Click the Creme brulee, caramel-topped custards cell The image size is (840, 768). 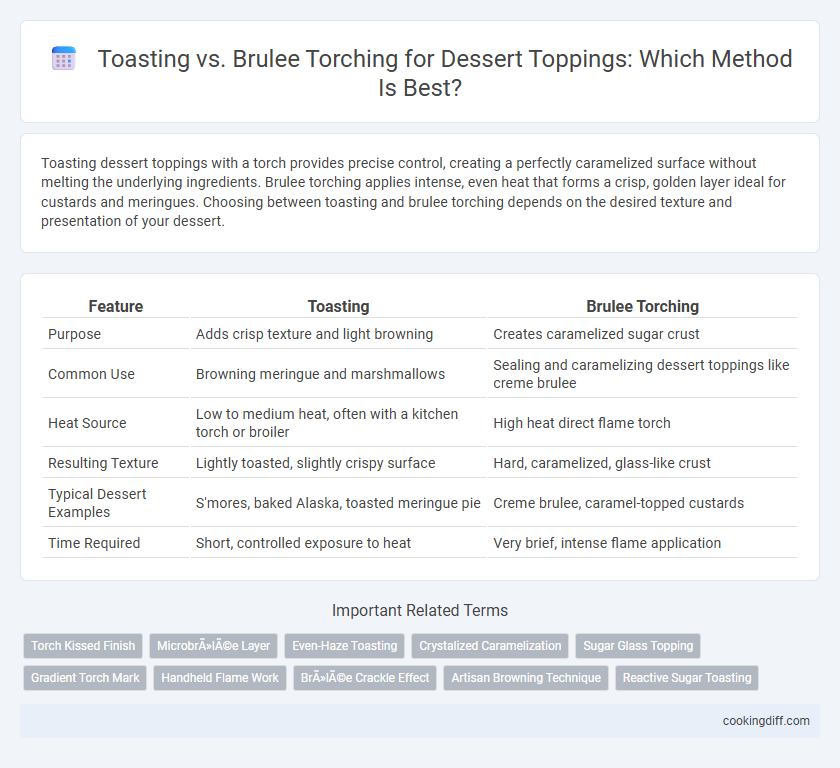(x=619, y=503)
